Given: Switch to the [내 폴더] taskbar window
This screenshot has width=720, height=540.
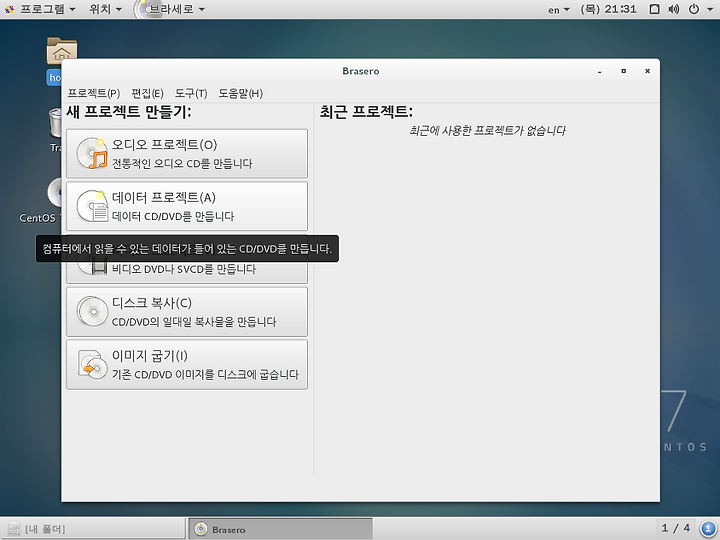Looking at the screenshot, I should tap(93, 529).
